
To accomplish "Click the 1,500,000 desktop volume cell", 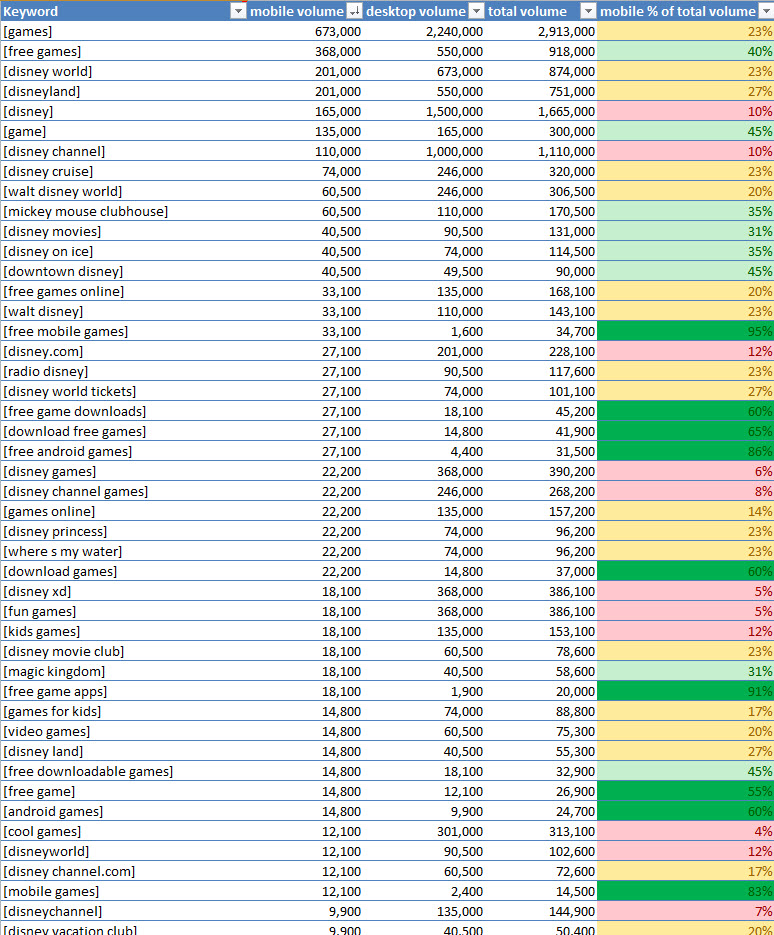I will click(424, 112).
